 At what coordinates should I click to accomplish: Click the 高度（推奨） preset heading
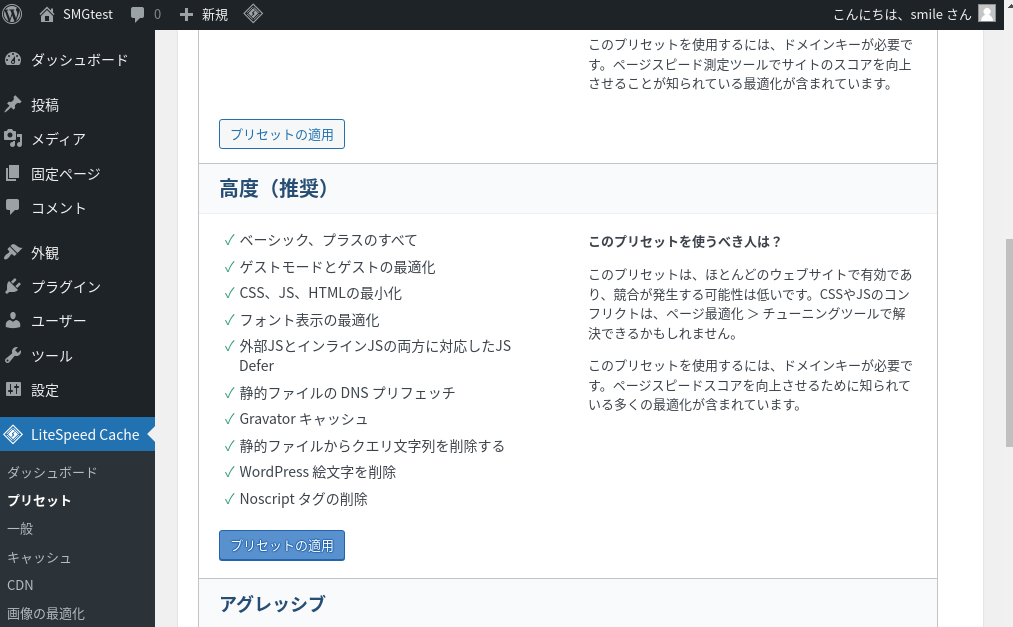tap(274, 189)
